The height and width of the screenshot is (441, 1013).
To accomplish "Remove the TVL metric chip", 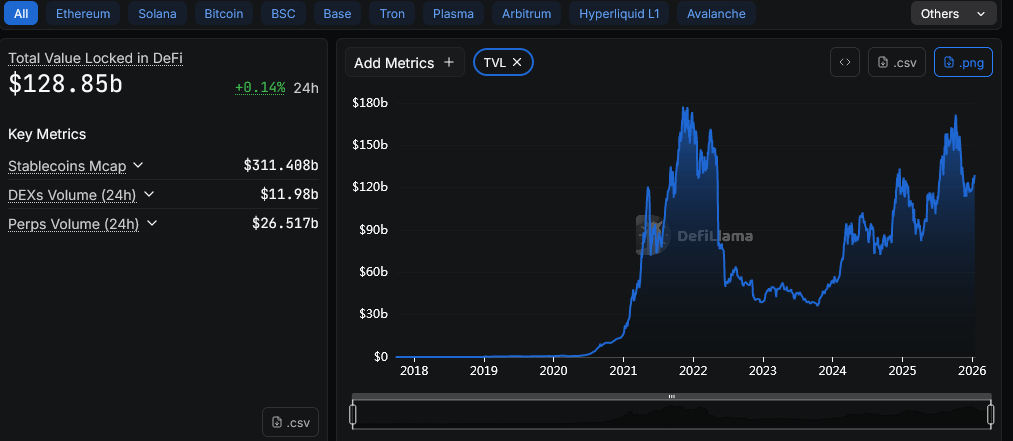I will tap(517, 62).
